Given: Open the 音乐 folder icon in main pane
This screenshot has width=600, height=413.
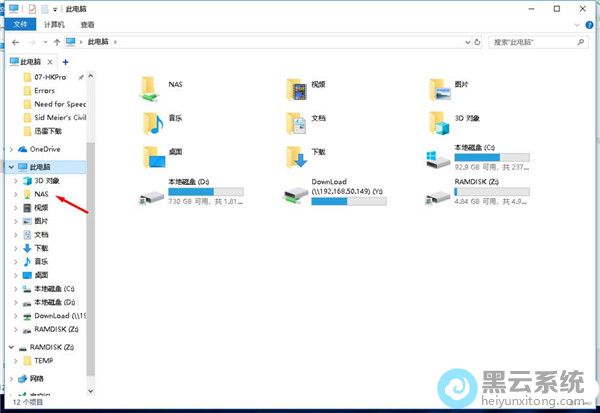Looking at the screenshot, I should tap(153, 123).
